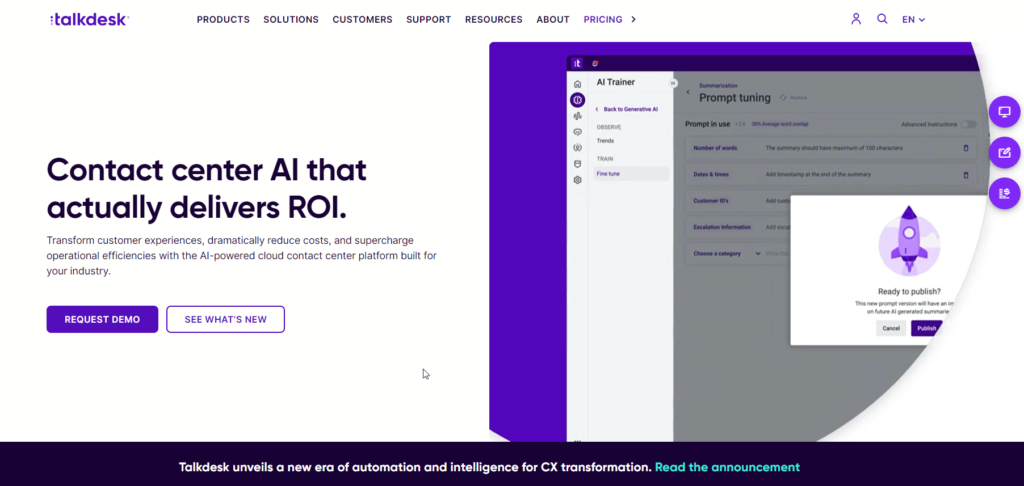Click the notification icon in demo header
Image resolution: width=1024 pixels, height=486 pixels.
(595, 63)
